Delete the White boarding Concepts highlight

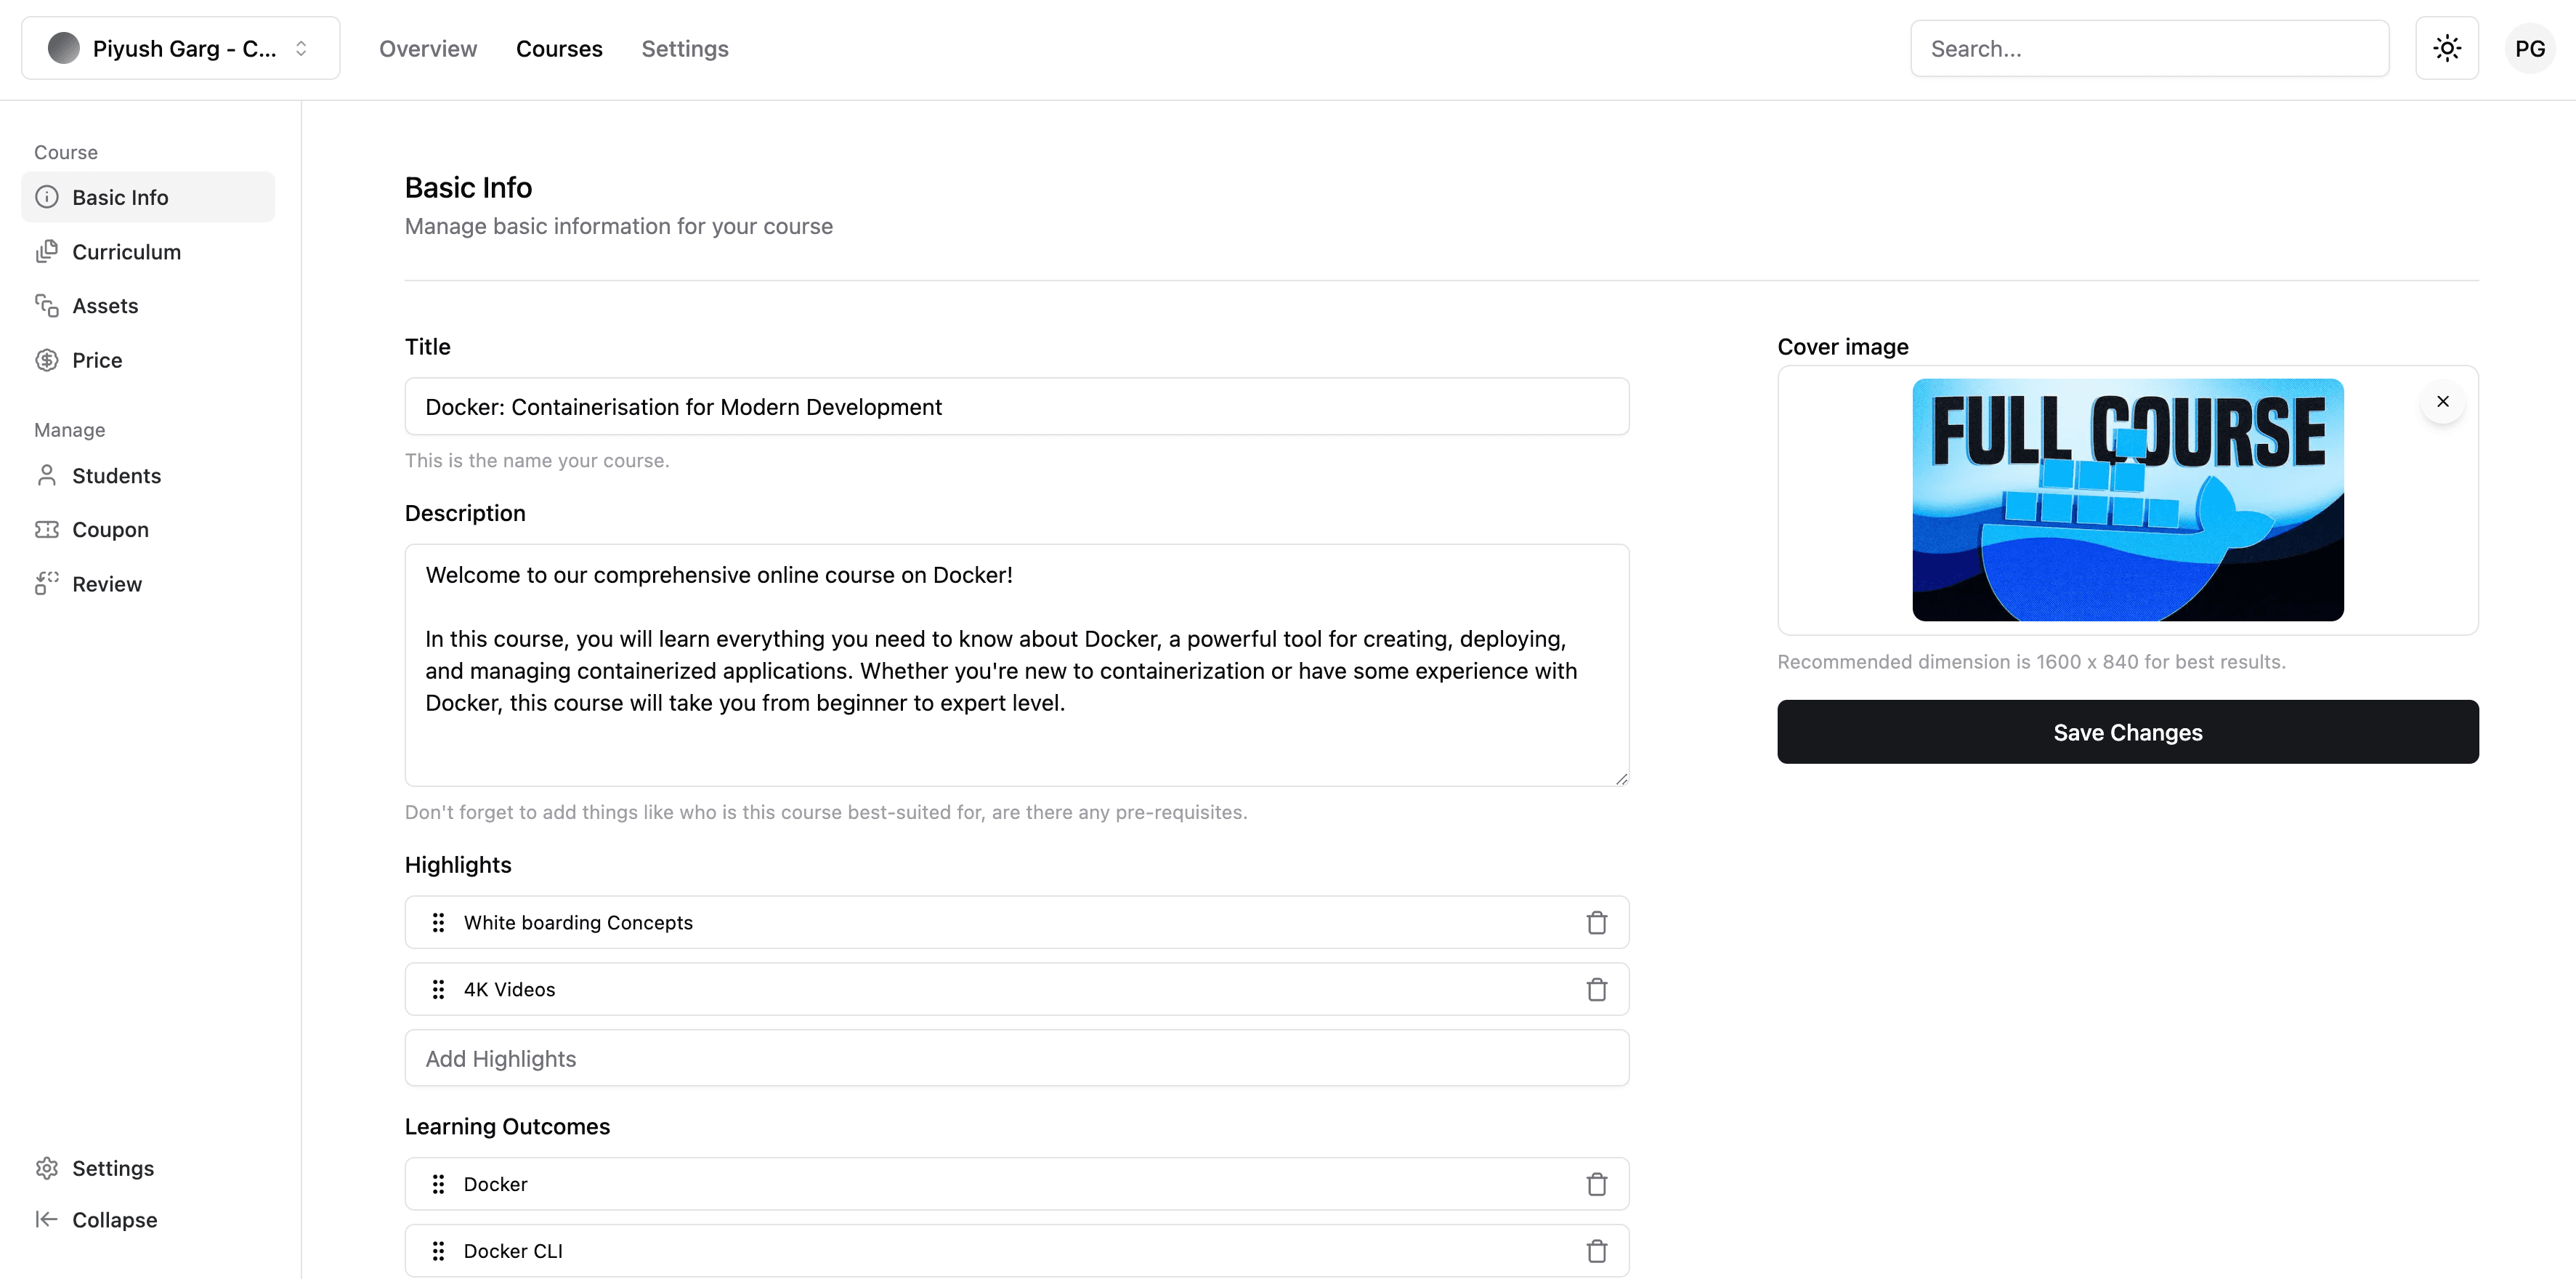[1596, 922]
